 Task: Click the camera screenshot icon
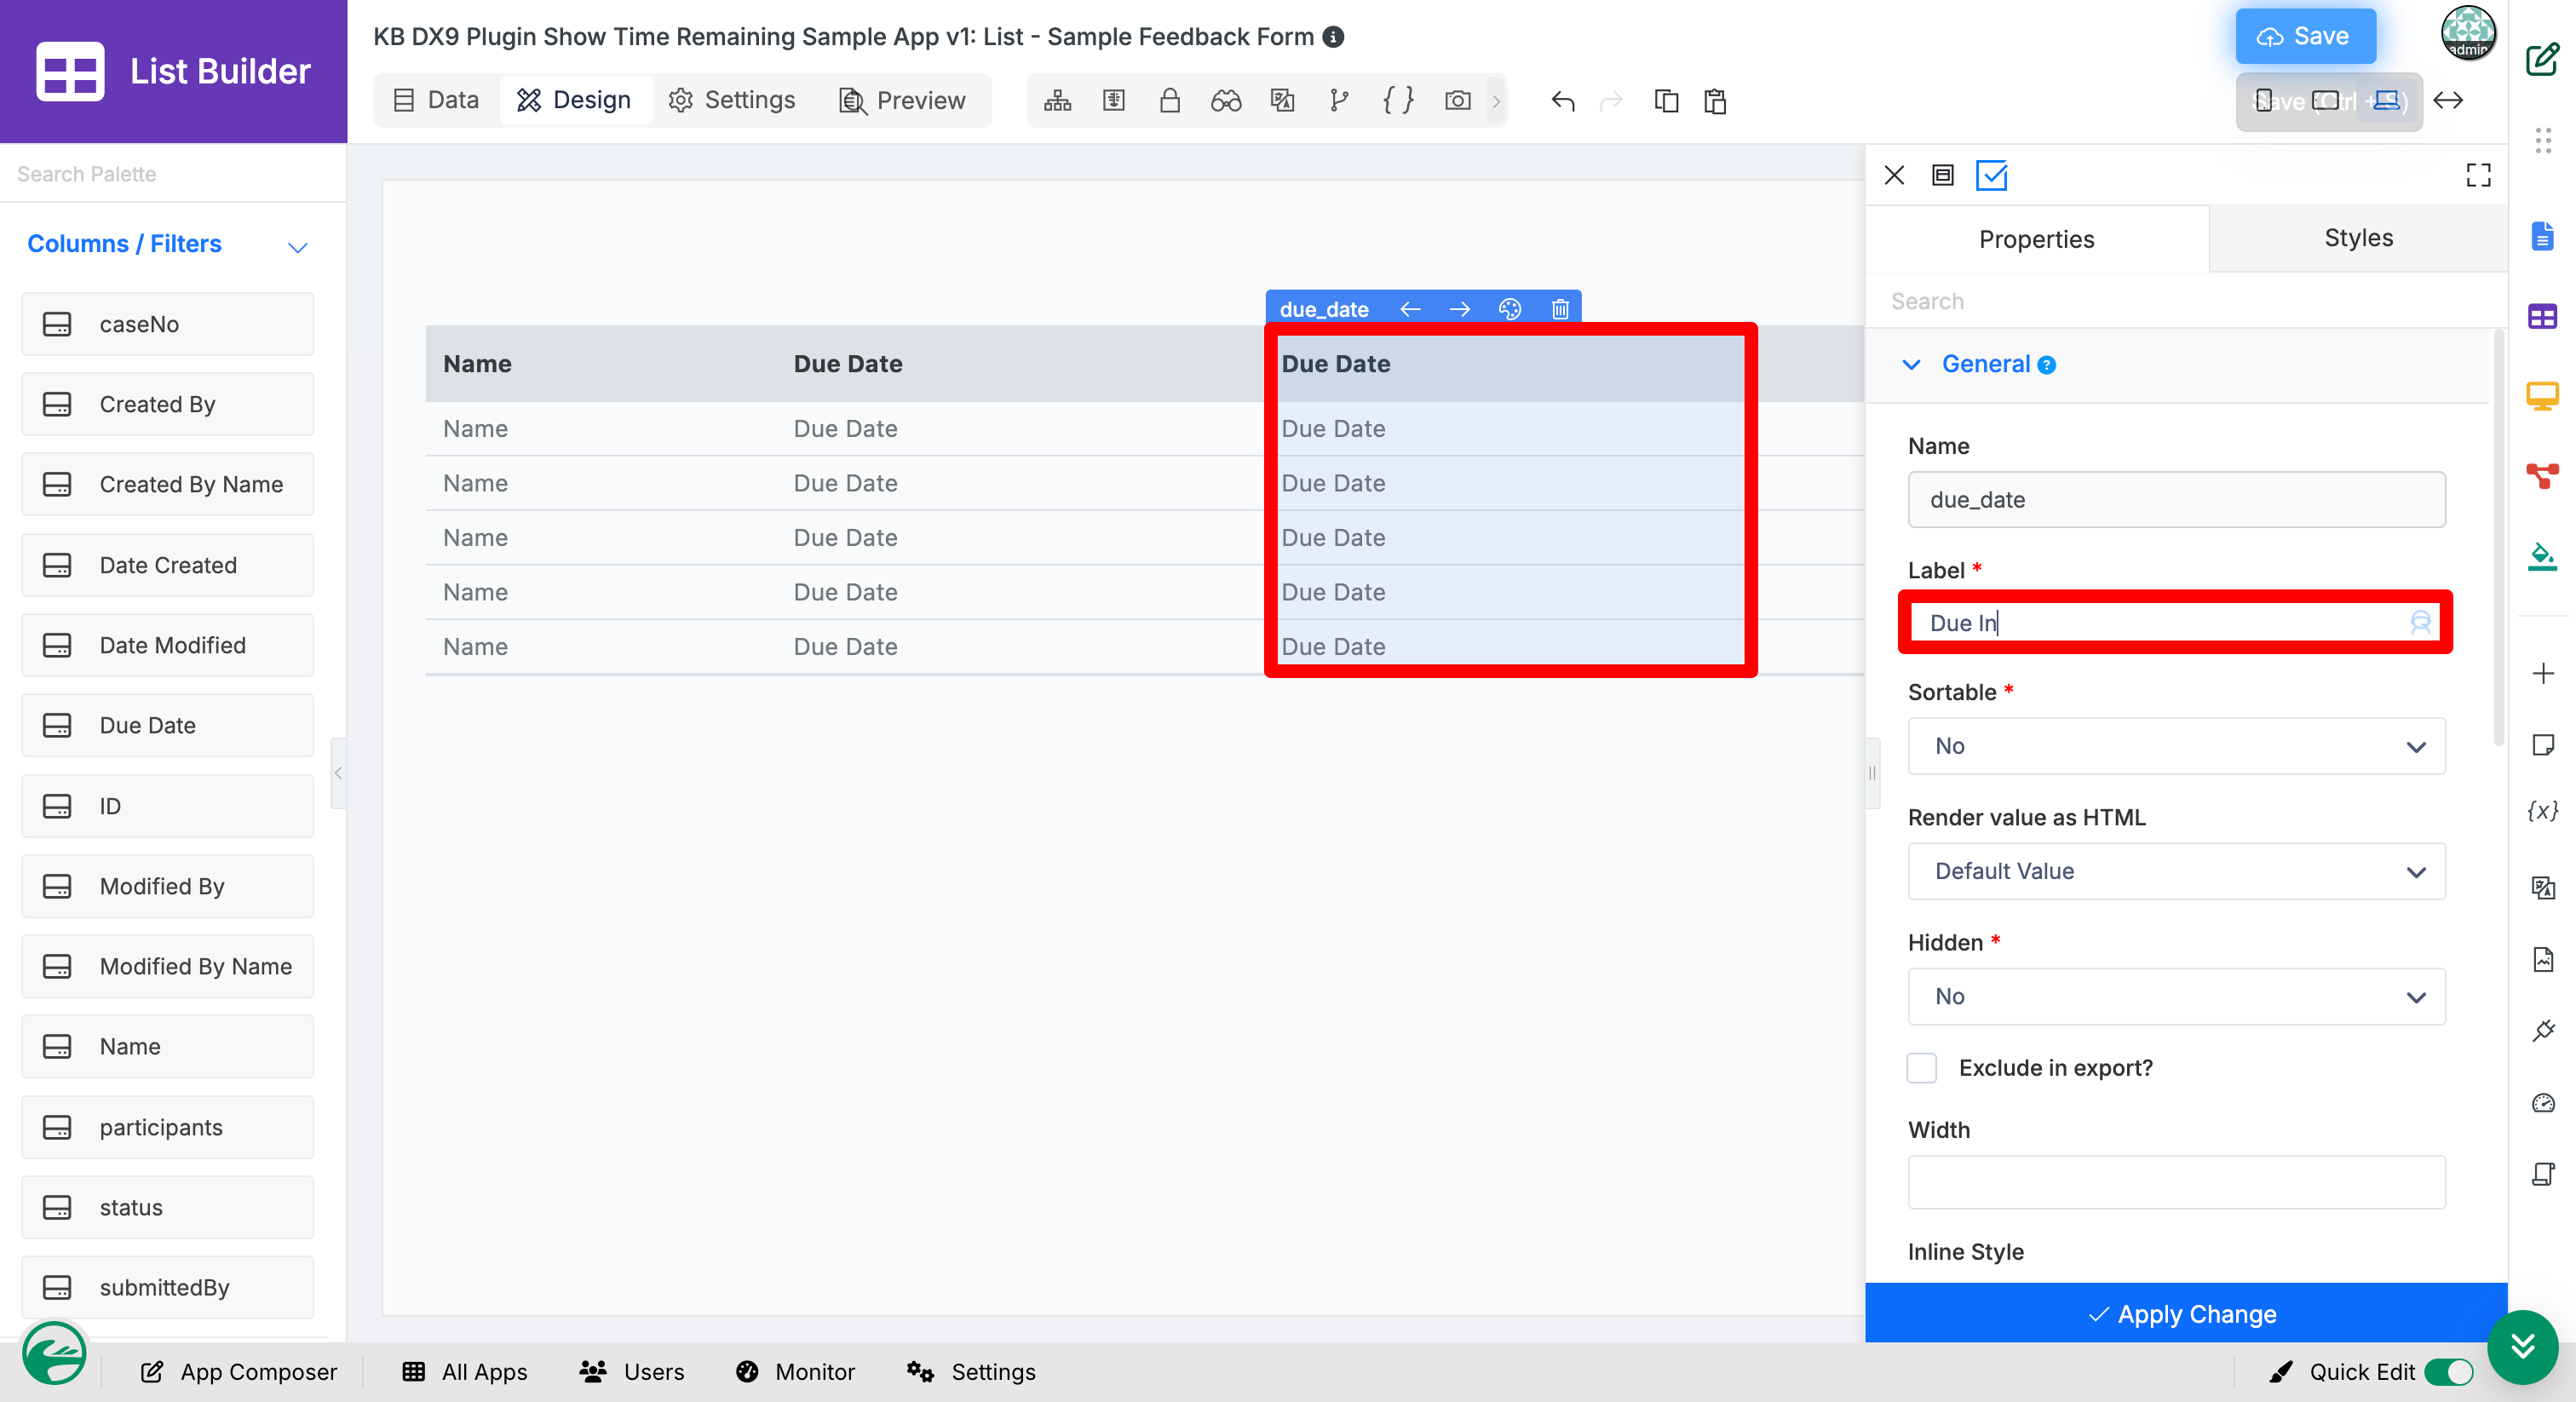tap(1457, 100)
